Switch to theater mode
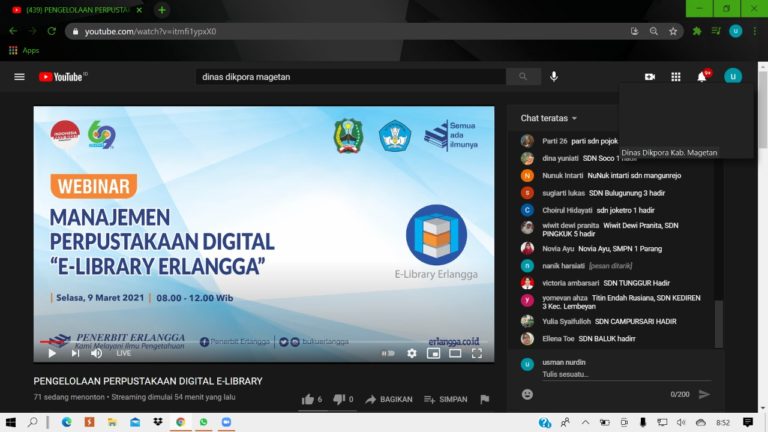 [x=455, y=353]
